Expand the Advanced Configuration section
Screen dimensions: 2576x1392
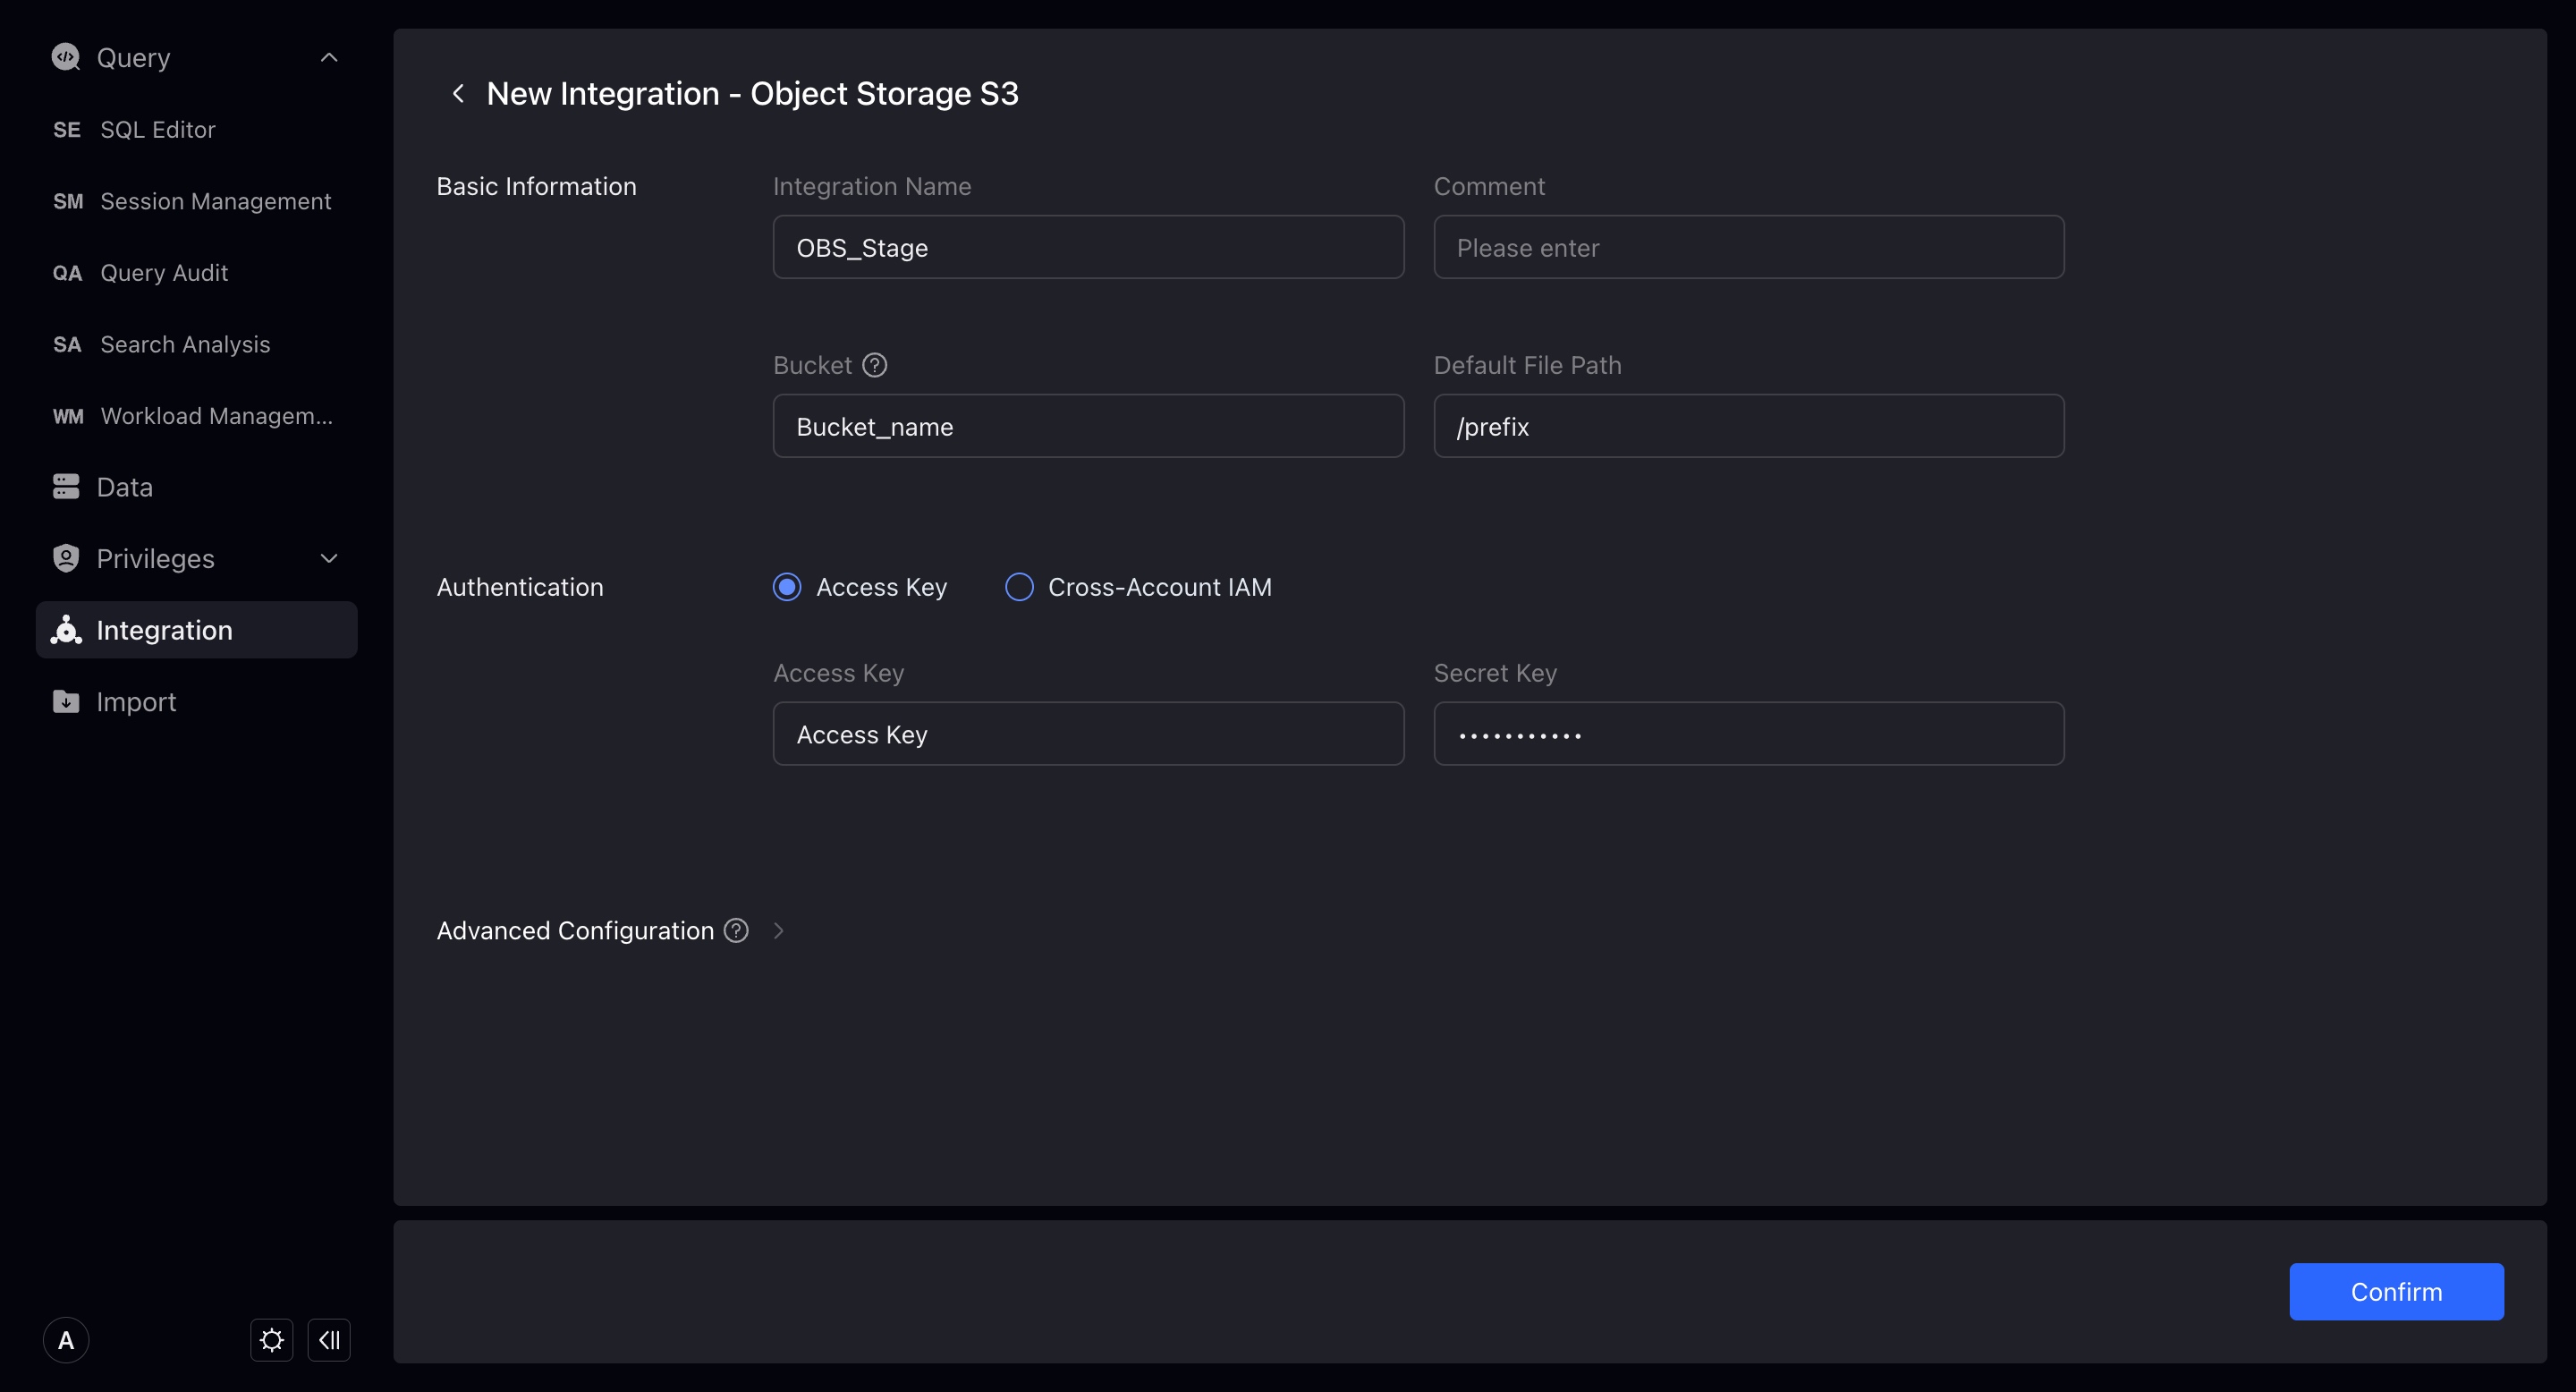coord(779,930)
